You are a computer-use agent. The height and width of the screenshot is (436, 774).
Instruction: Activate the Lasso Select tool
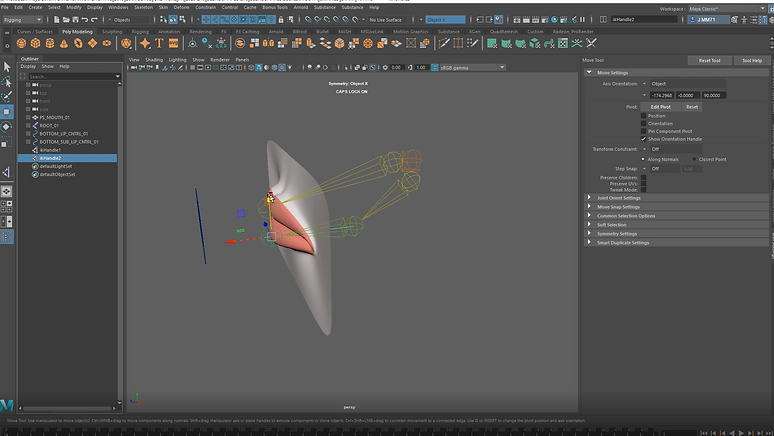point(7,81)
